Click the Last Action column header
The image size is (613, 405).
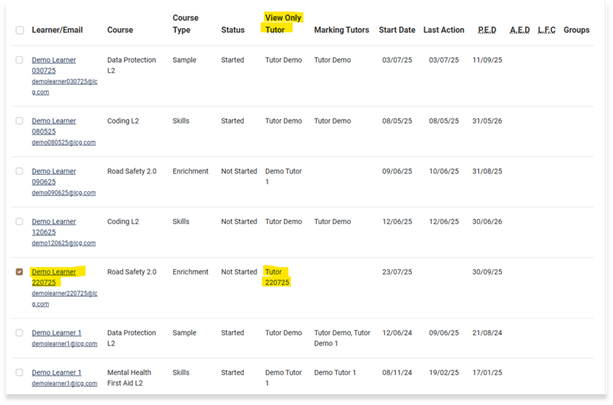[444, 30]
